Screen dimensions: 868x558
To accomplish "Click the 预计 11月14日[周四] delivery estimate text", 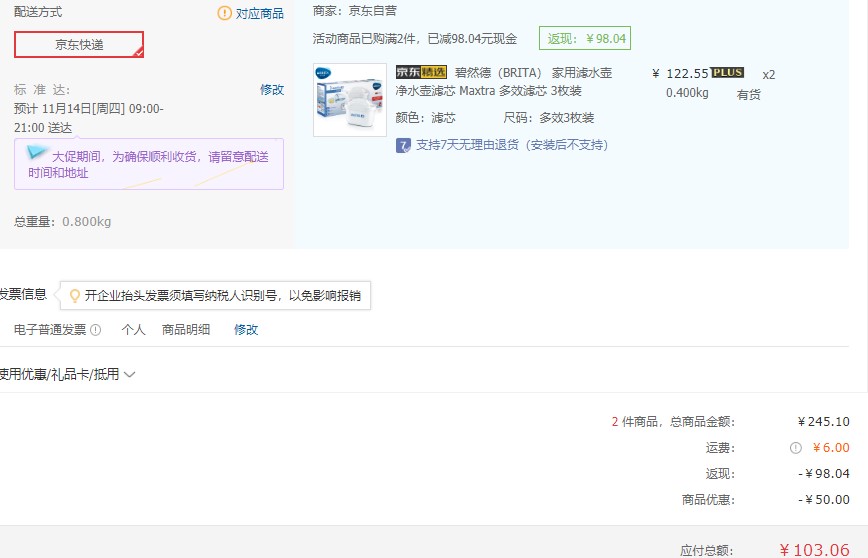I will (x=89, y=118).
